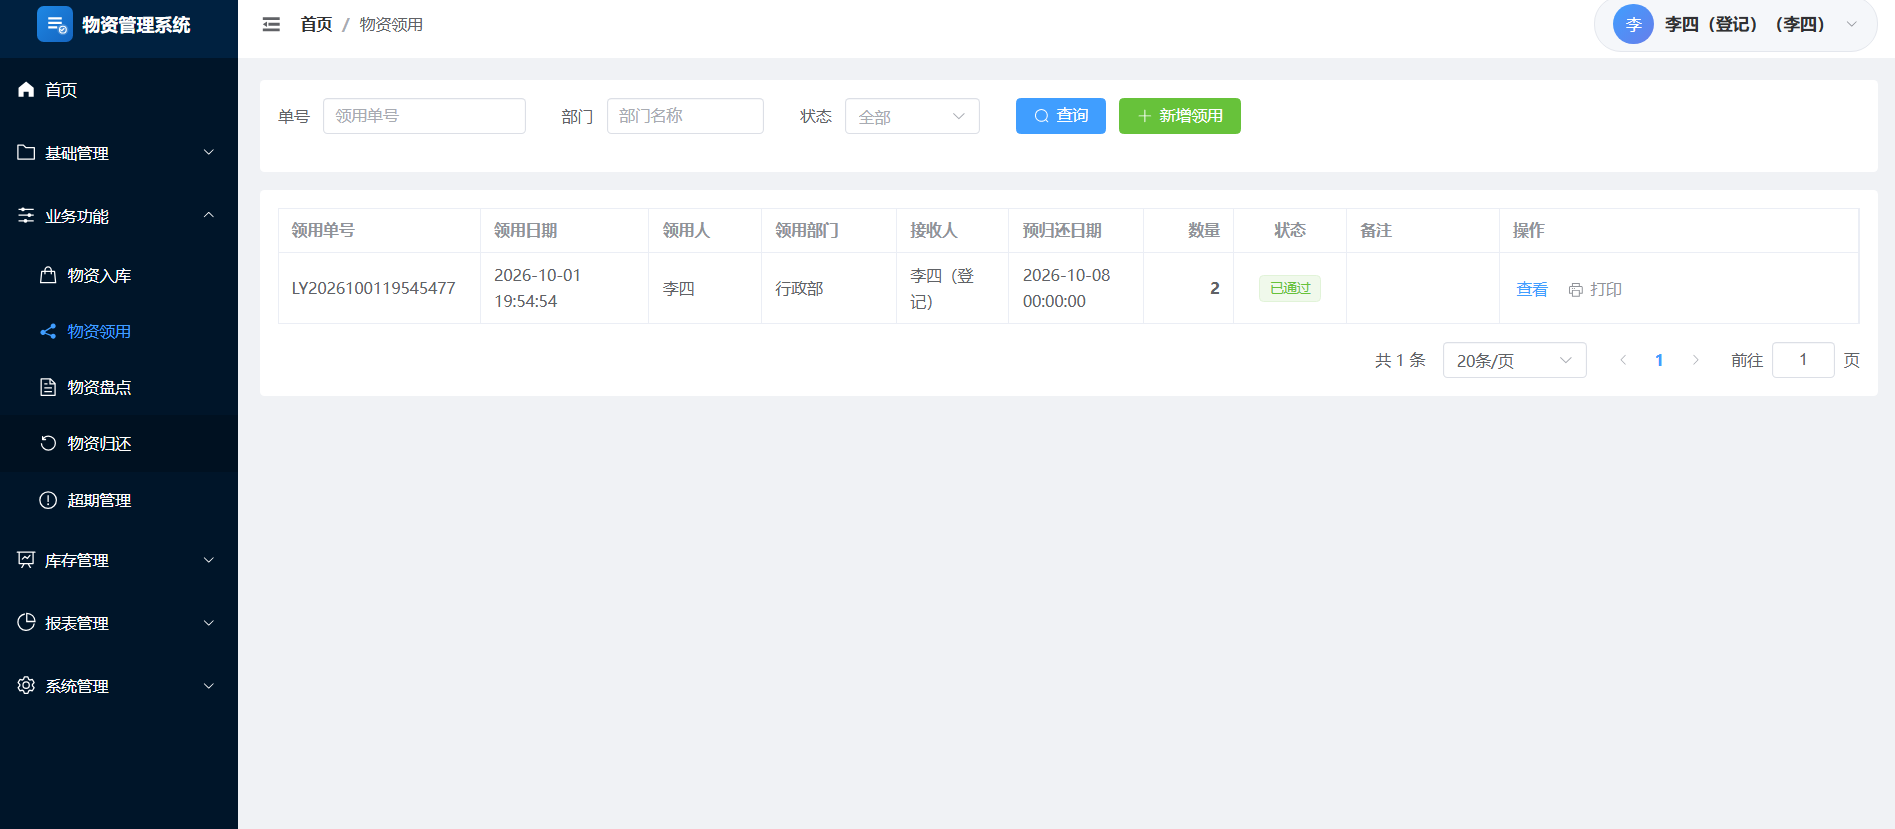This screenshot has width=1895, height=829.
Task: Click the 库存管理 chart icon
Action: tap(26, 560)
